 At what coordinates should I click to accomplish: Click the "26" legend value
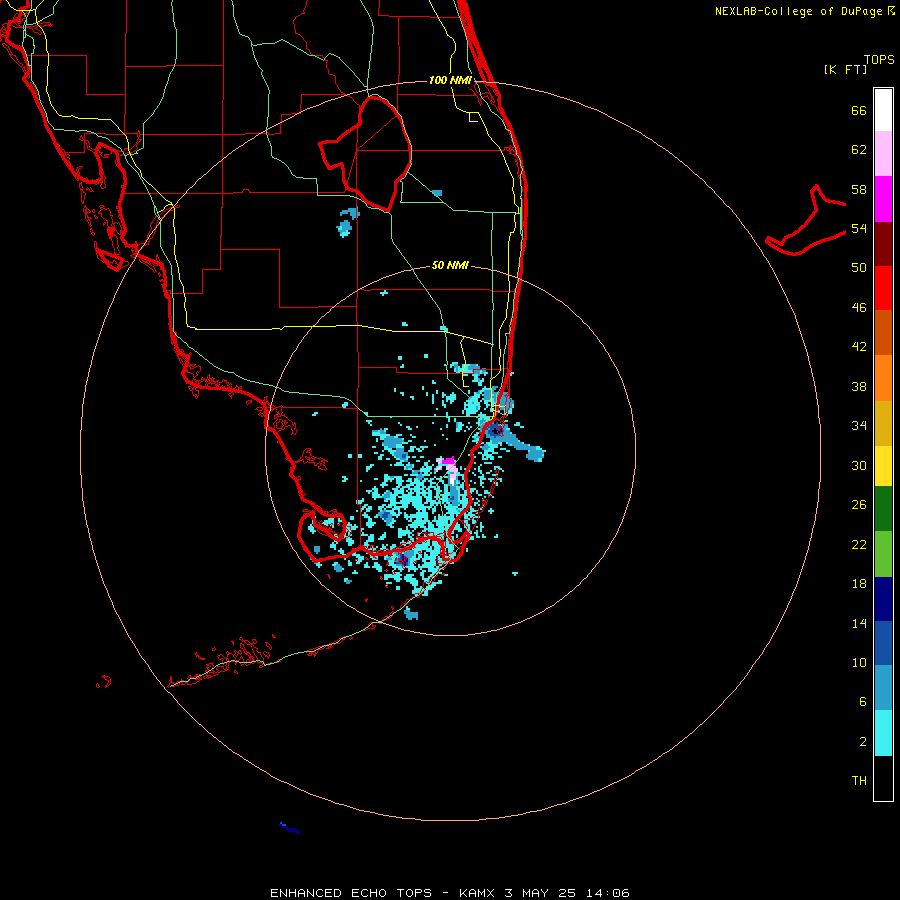coord(859,505)
